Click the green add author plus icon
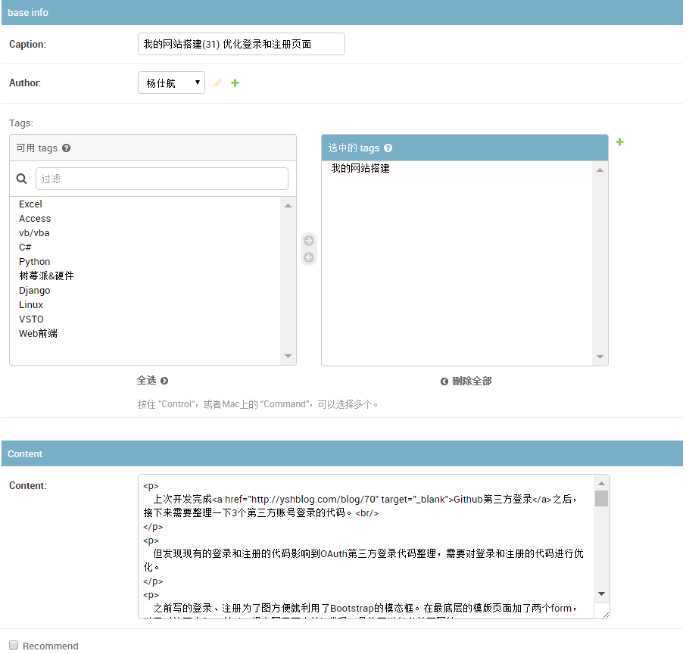The width and height of the screenshot is (689, 654). [235, 83]
